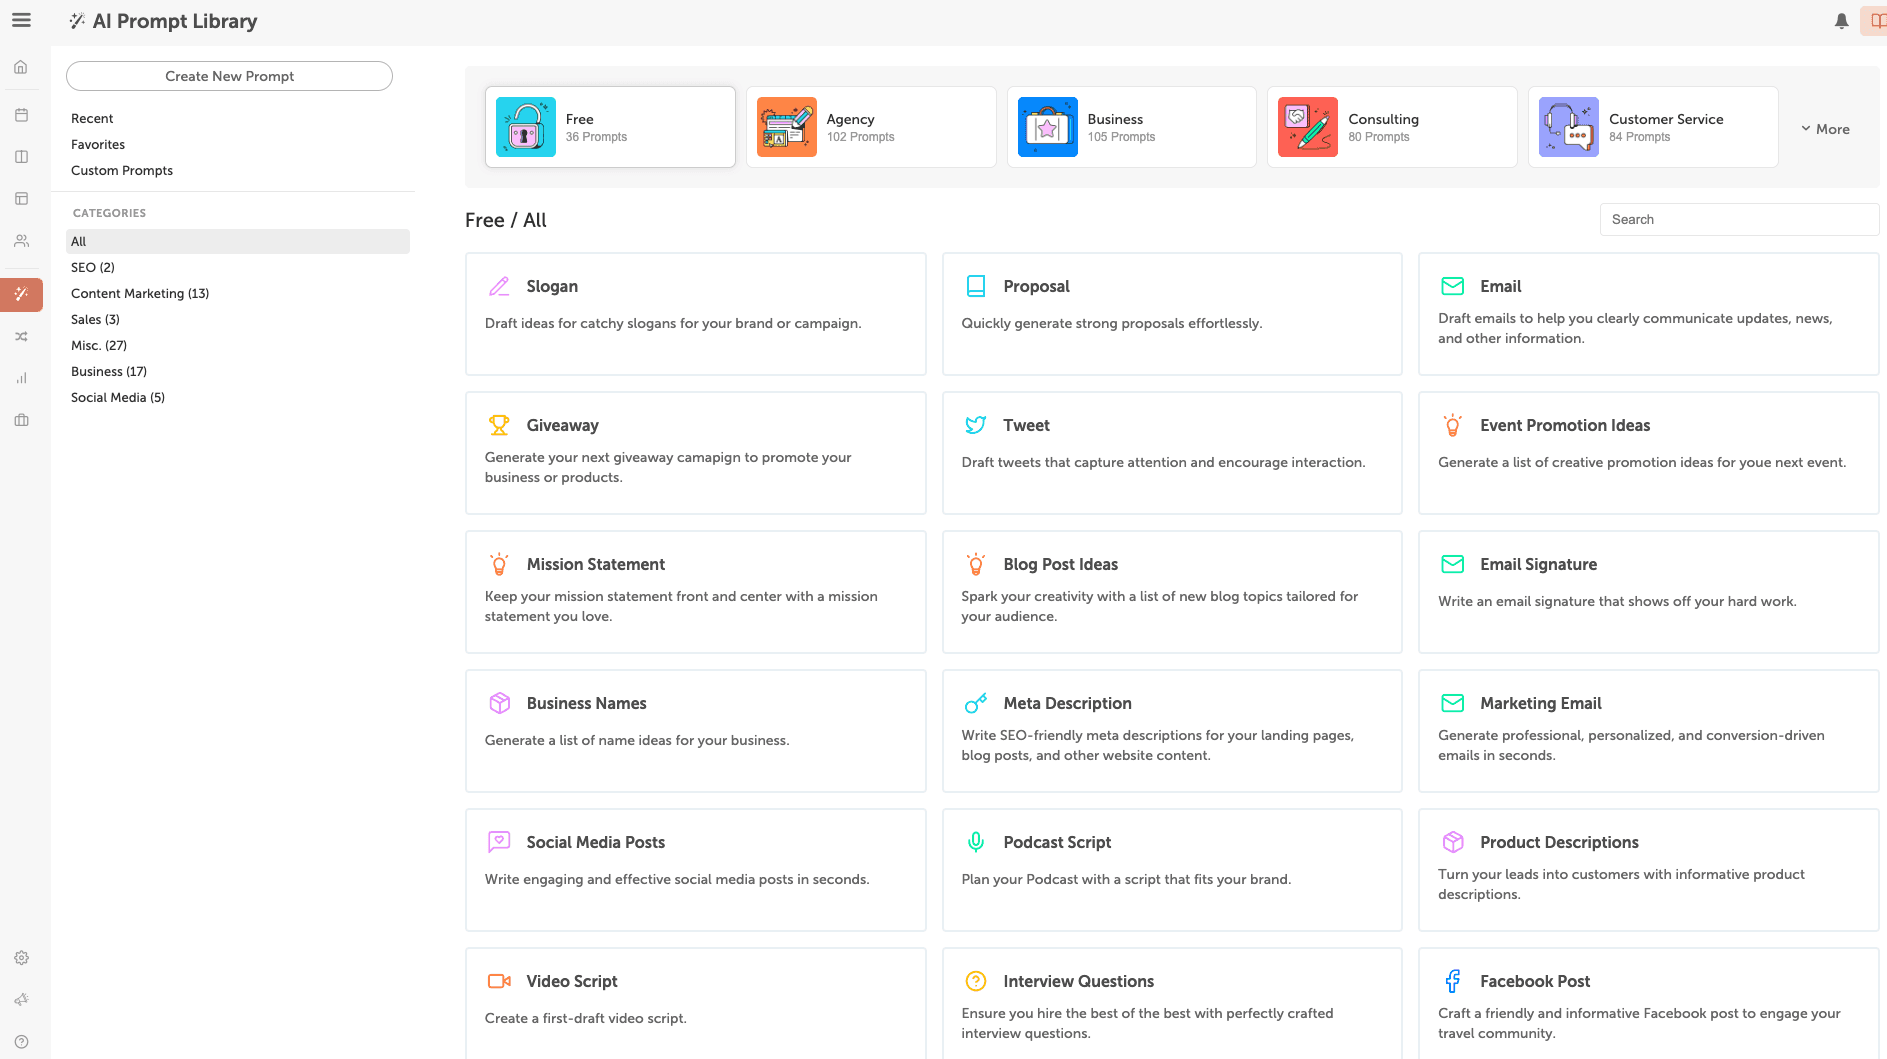Viewport: 1887px width, 1059px height.
Task: Click the notification bell icon
Action: click(1841, 21)
